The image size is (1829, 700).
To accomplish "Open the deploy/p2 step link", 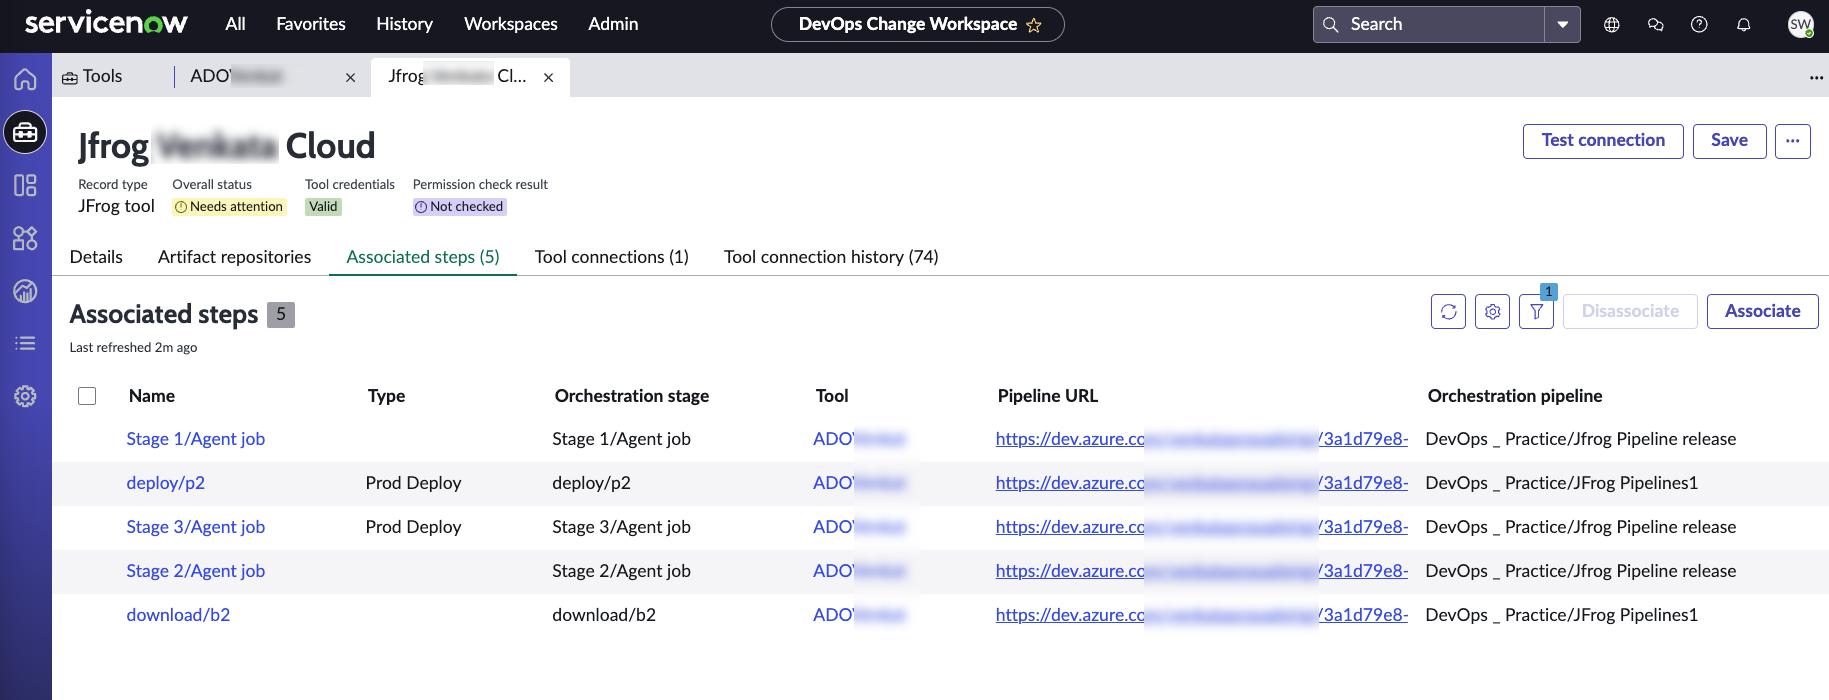I will tap(165, 483).
